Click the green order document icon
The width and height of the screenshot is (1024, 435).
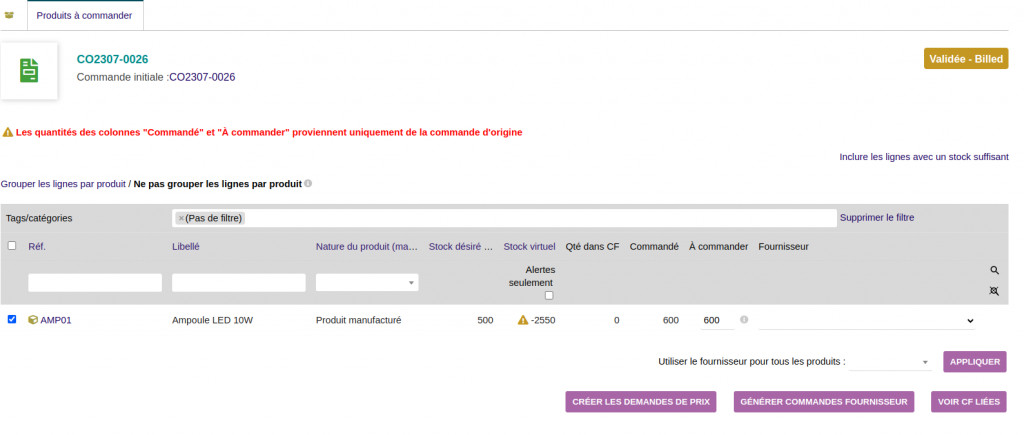(x=29, y=71)
